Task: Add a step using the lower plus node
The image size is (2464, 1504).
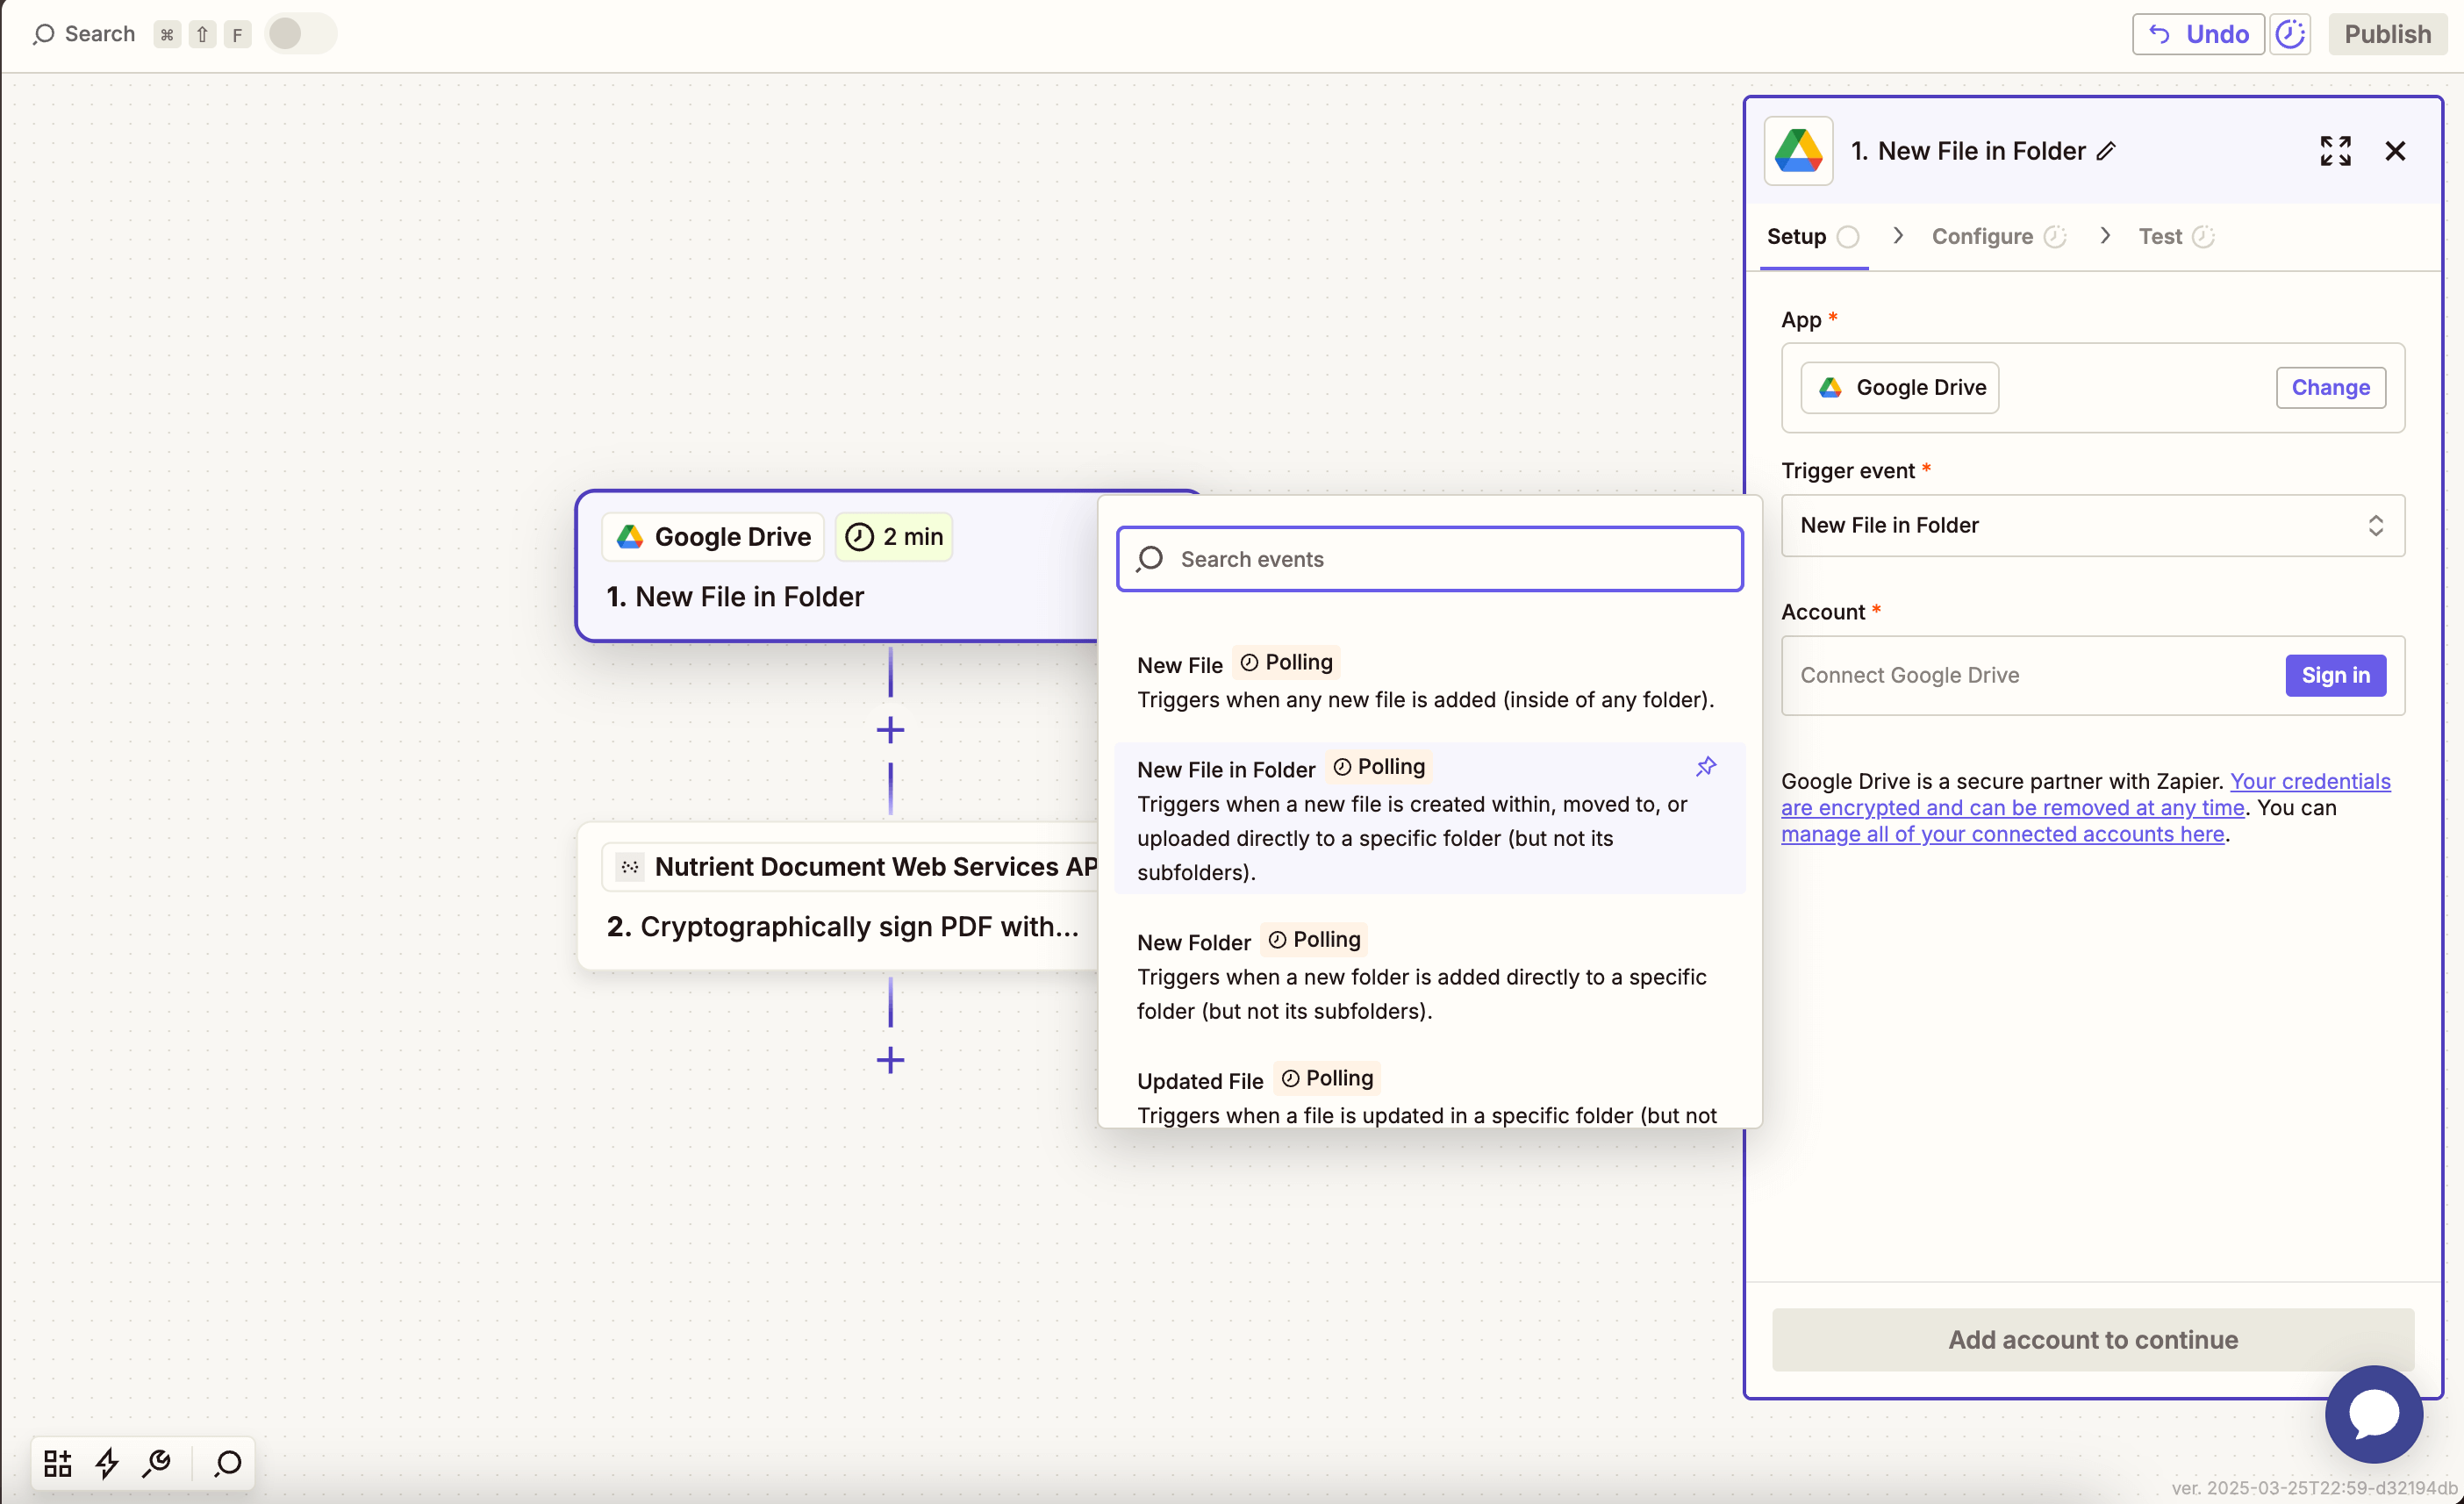Action: (889, 1060)
